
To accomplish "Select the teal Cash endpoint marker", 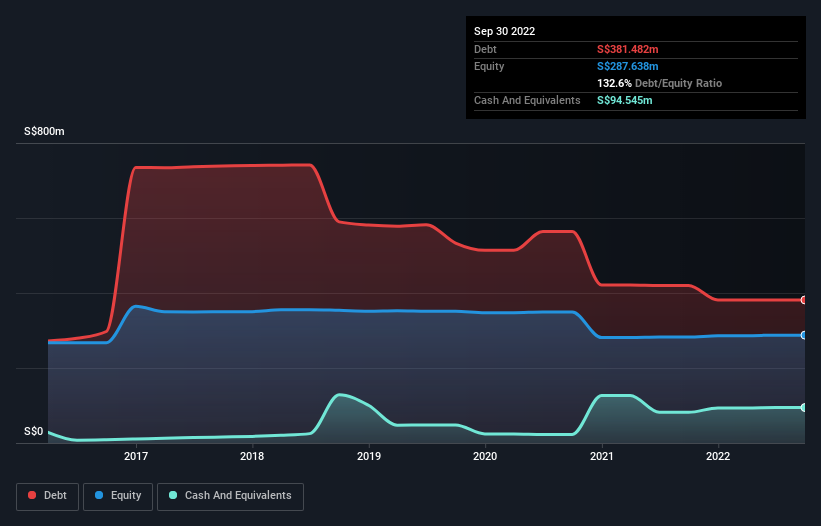I will pyautogui.click(x=804, y=407).
